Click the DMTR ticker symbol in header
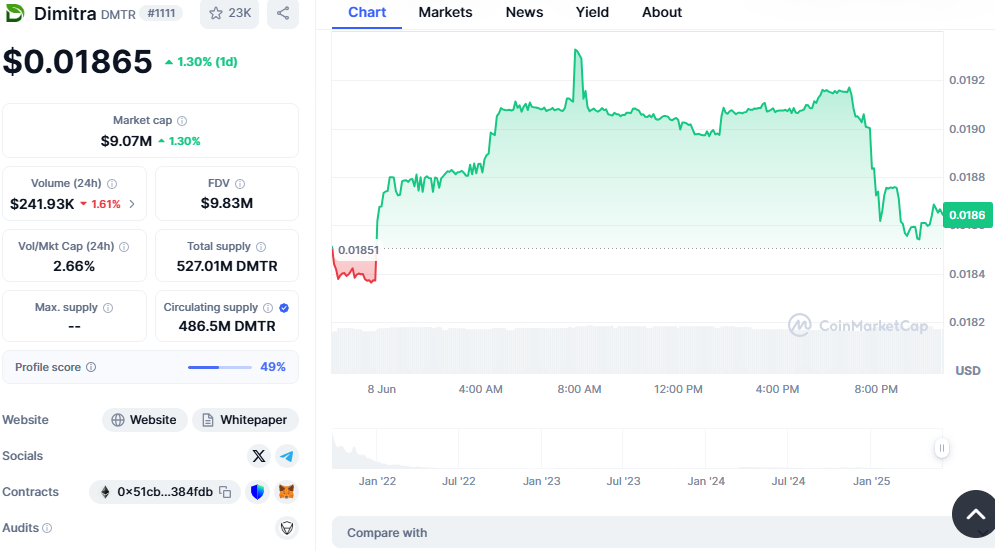Viewport: 995px width, 551px height. click(118, 14)
